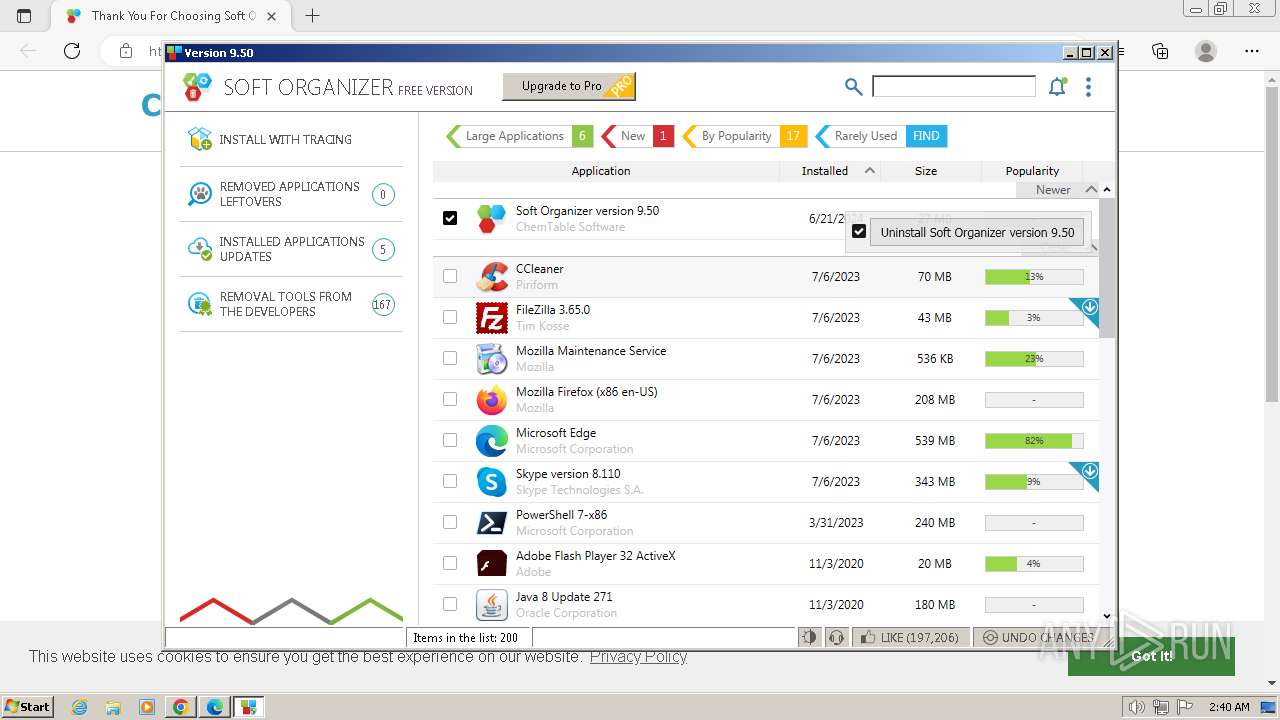Check the CCleaner checkbox
Screen dimensions: 1280x720
coord(450,276)
